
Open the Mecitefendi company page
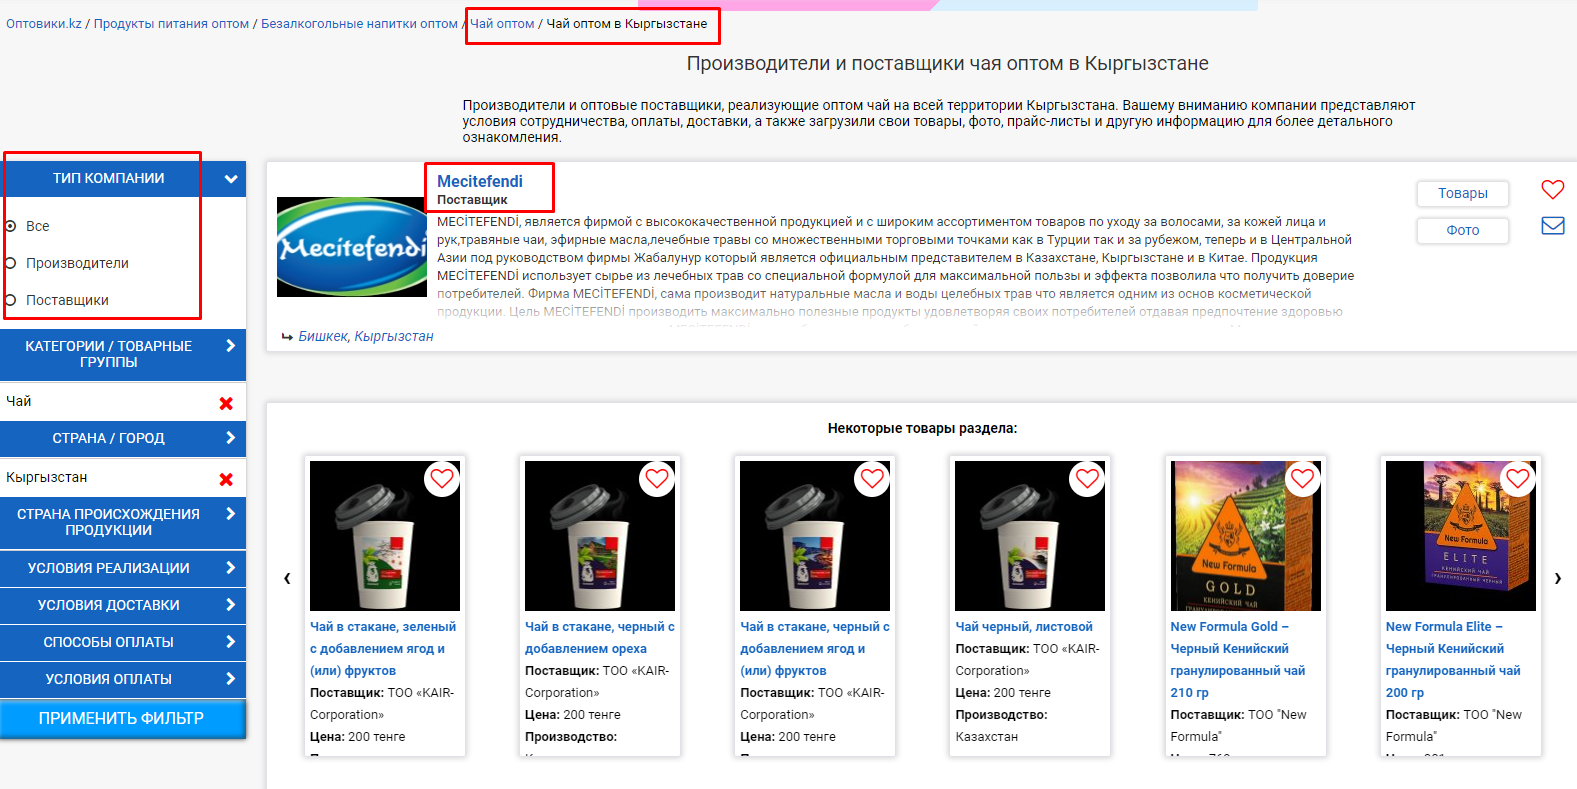pyautogui.click(x=480, y=181)
